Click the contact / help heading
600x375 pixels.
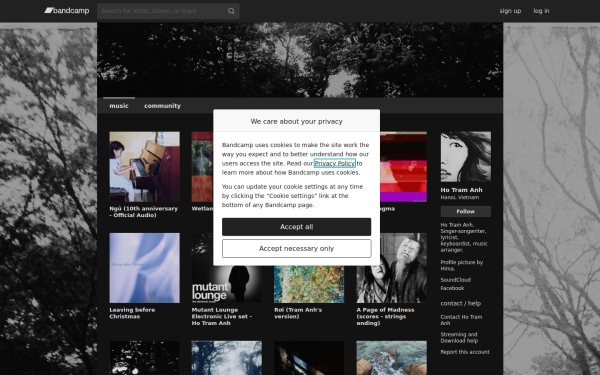[461, 303]
